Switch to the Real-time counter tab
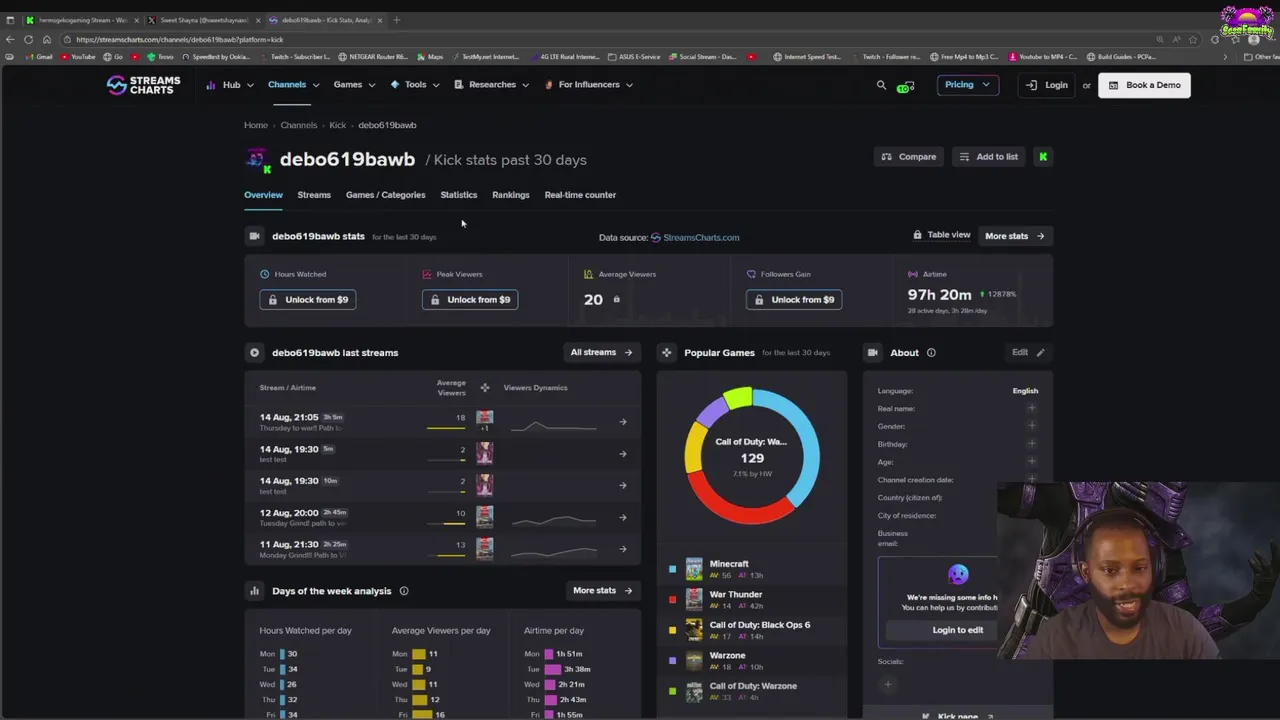 coord(580,195)
